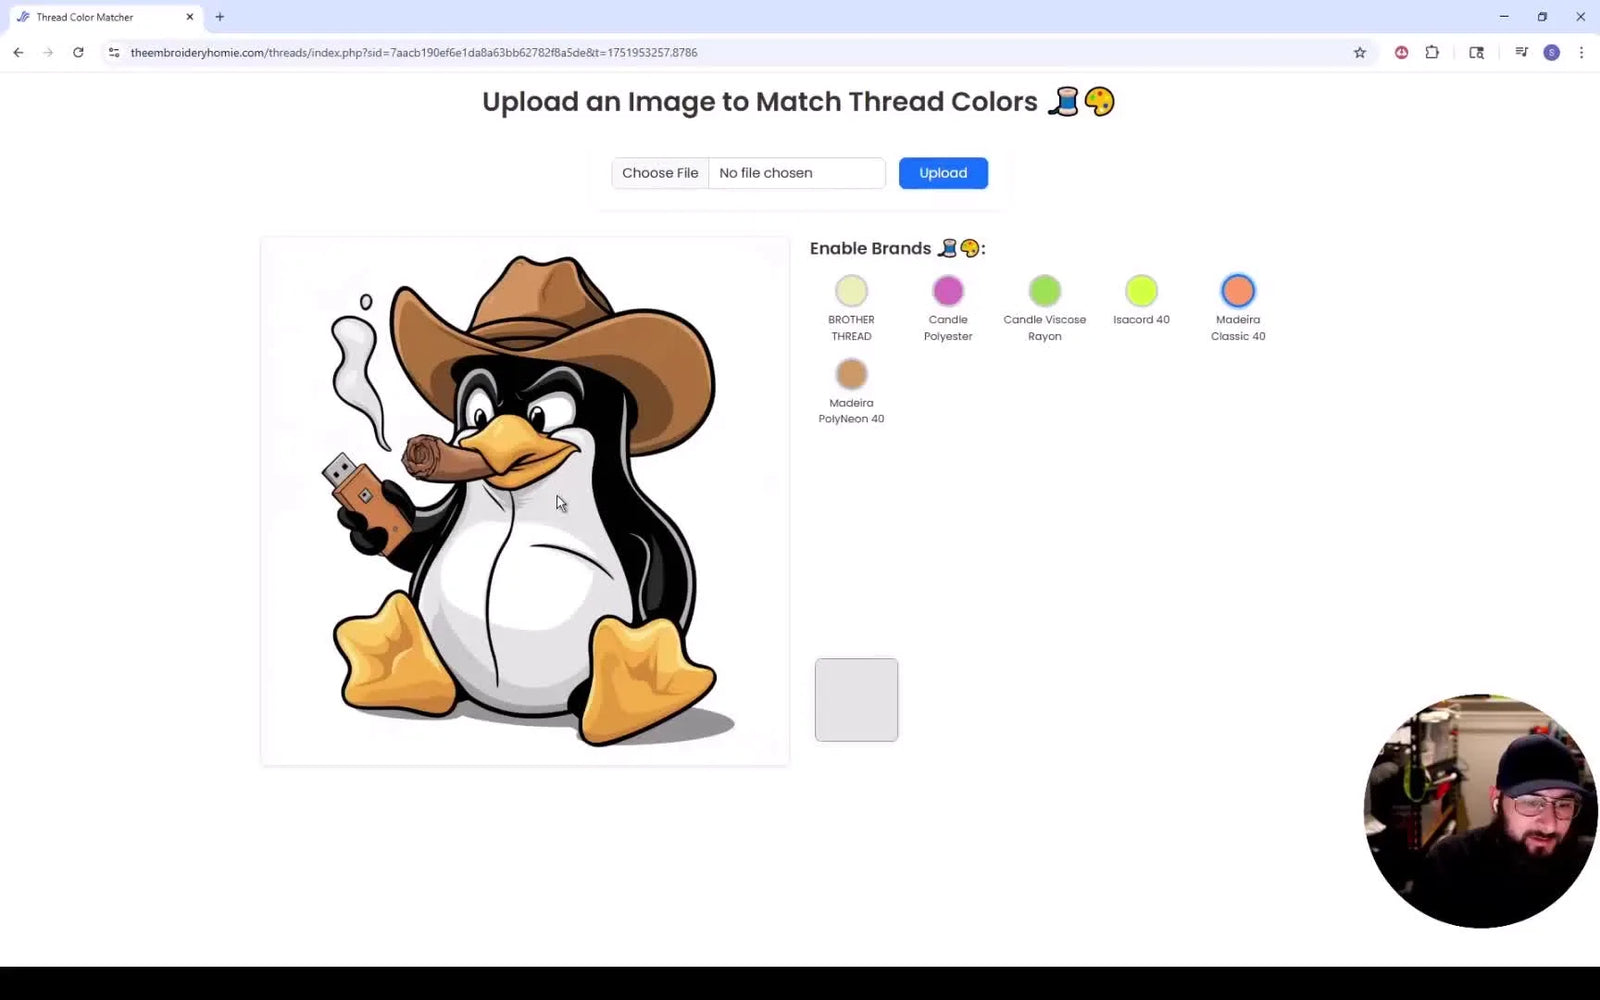Open the browser extensions puzzle icon
Viewport: 1600px width, 1000px height.
[x=1432, y=52]
